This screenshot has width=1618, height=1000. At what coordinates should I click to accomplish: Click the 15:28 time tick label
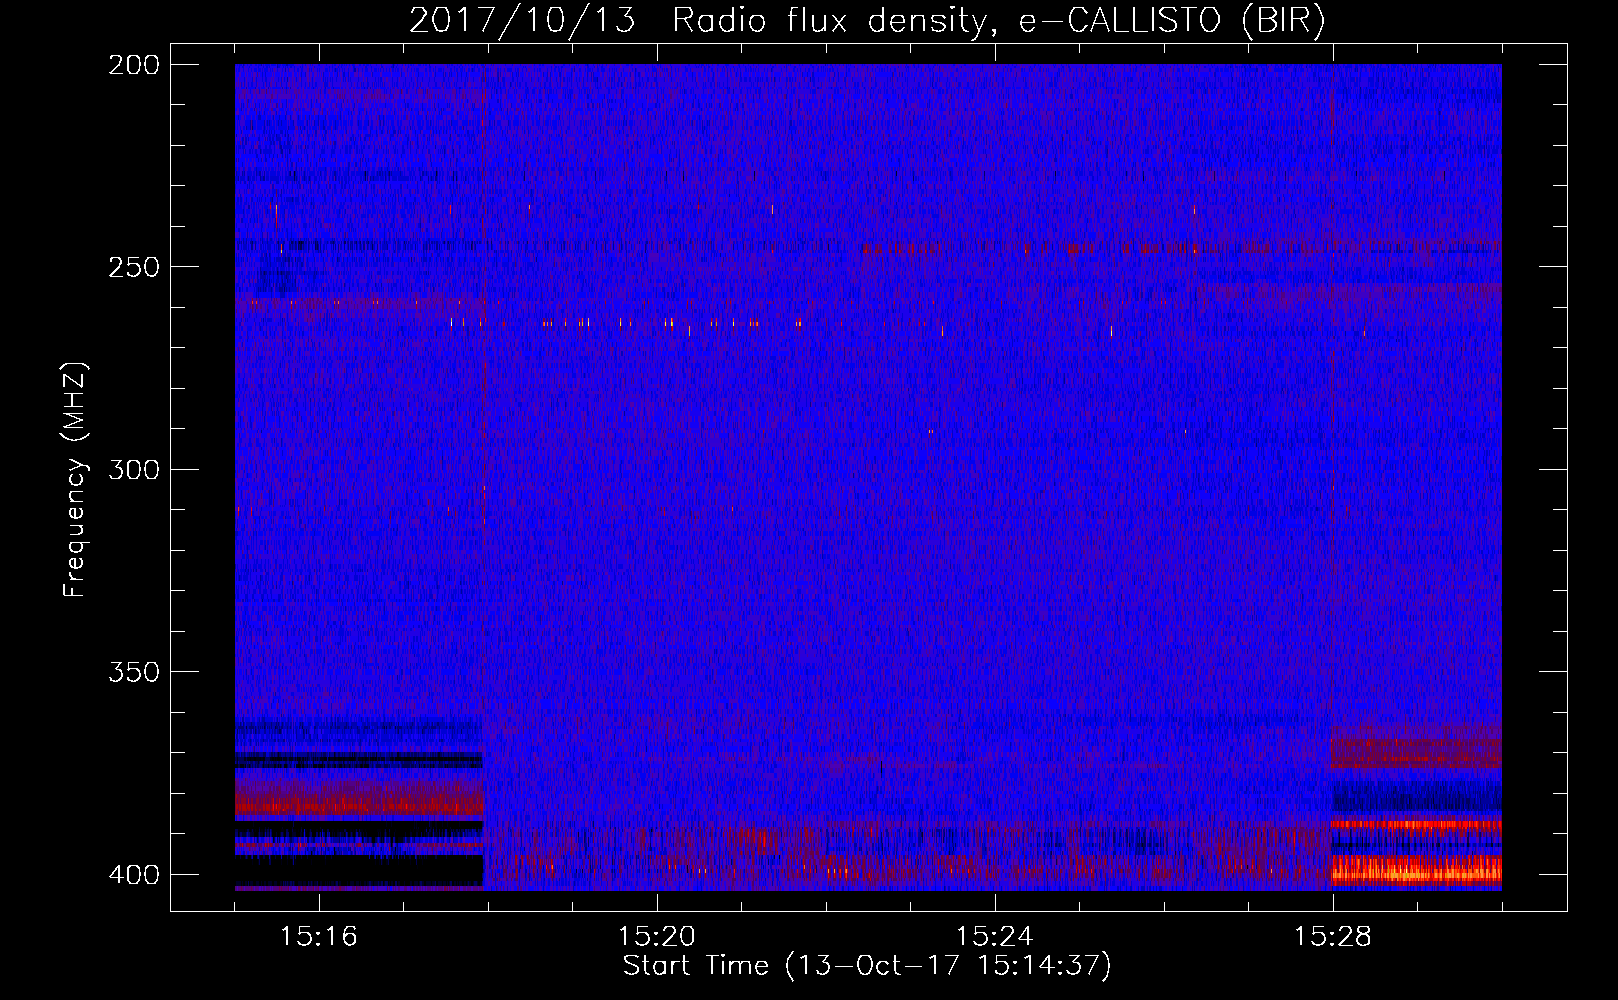tap(1333, 936)
